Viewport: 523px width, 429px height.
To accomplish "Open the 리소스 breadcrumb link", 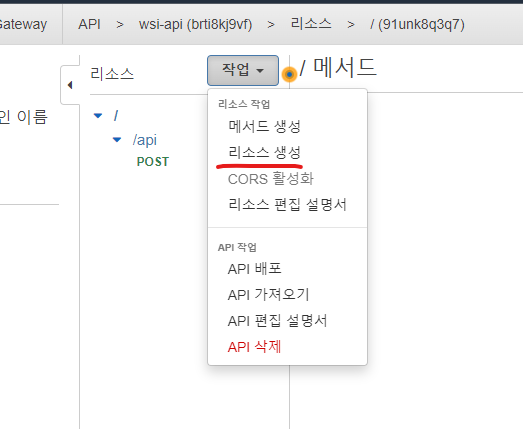I will (x=311, y=24).
